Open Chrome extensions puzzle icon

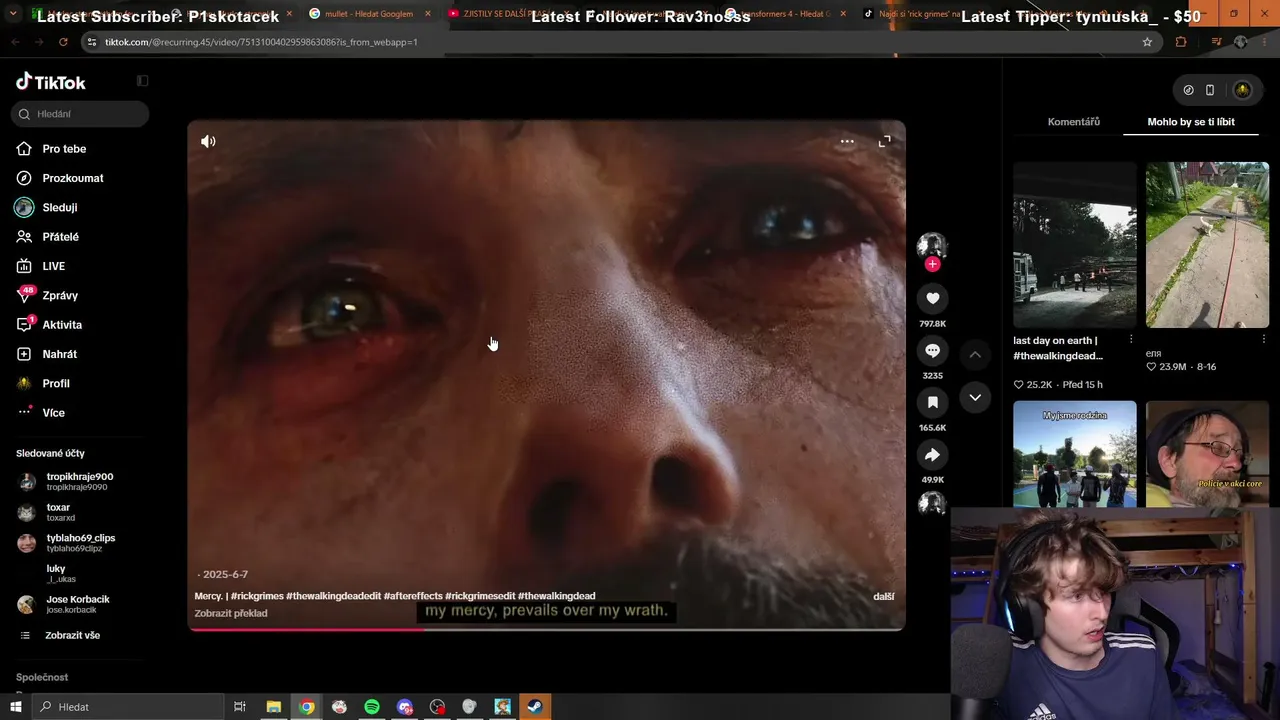tap(1181, 42)
